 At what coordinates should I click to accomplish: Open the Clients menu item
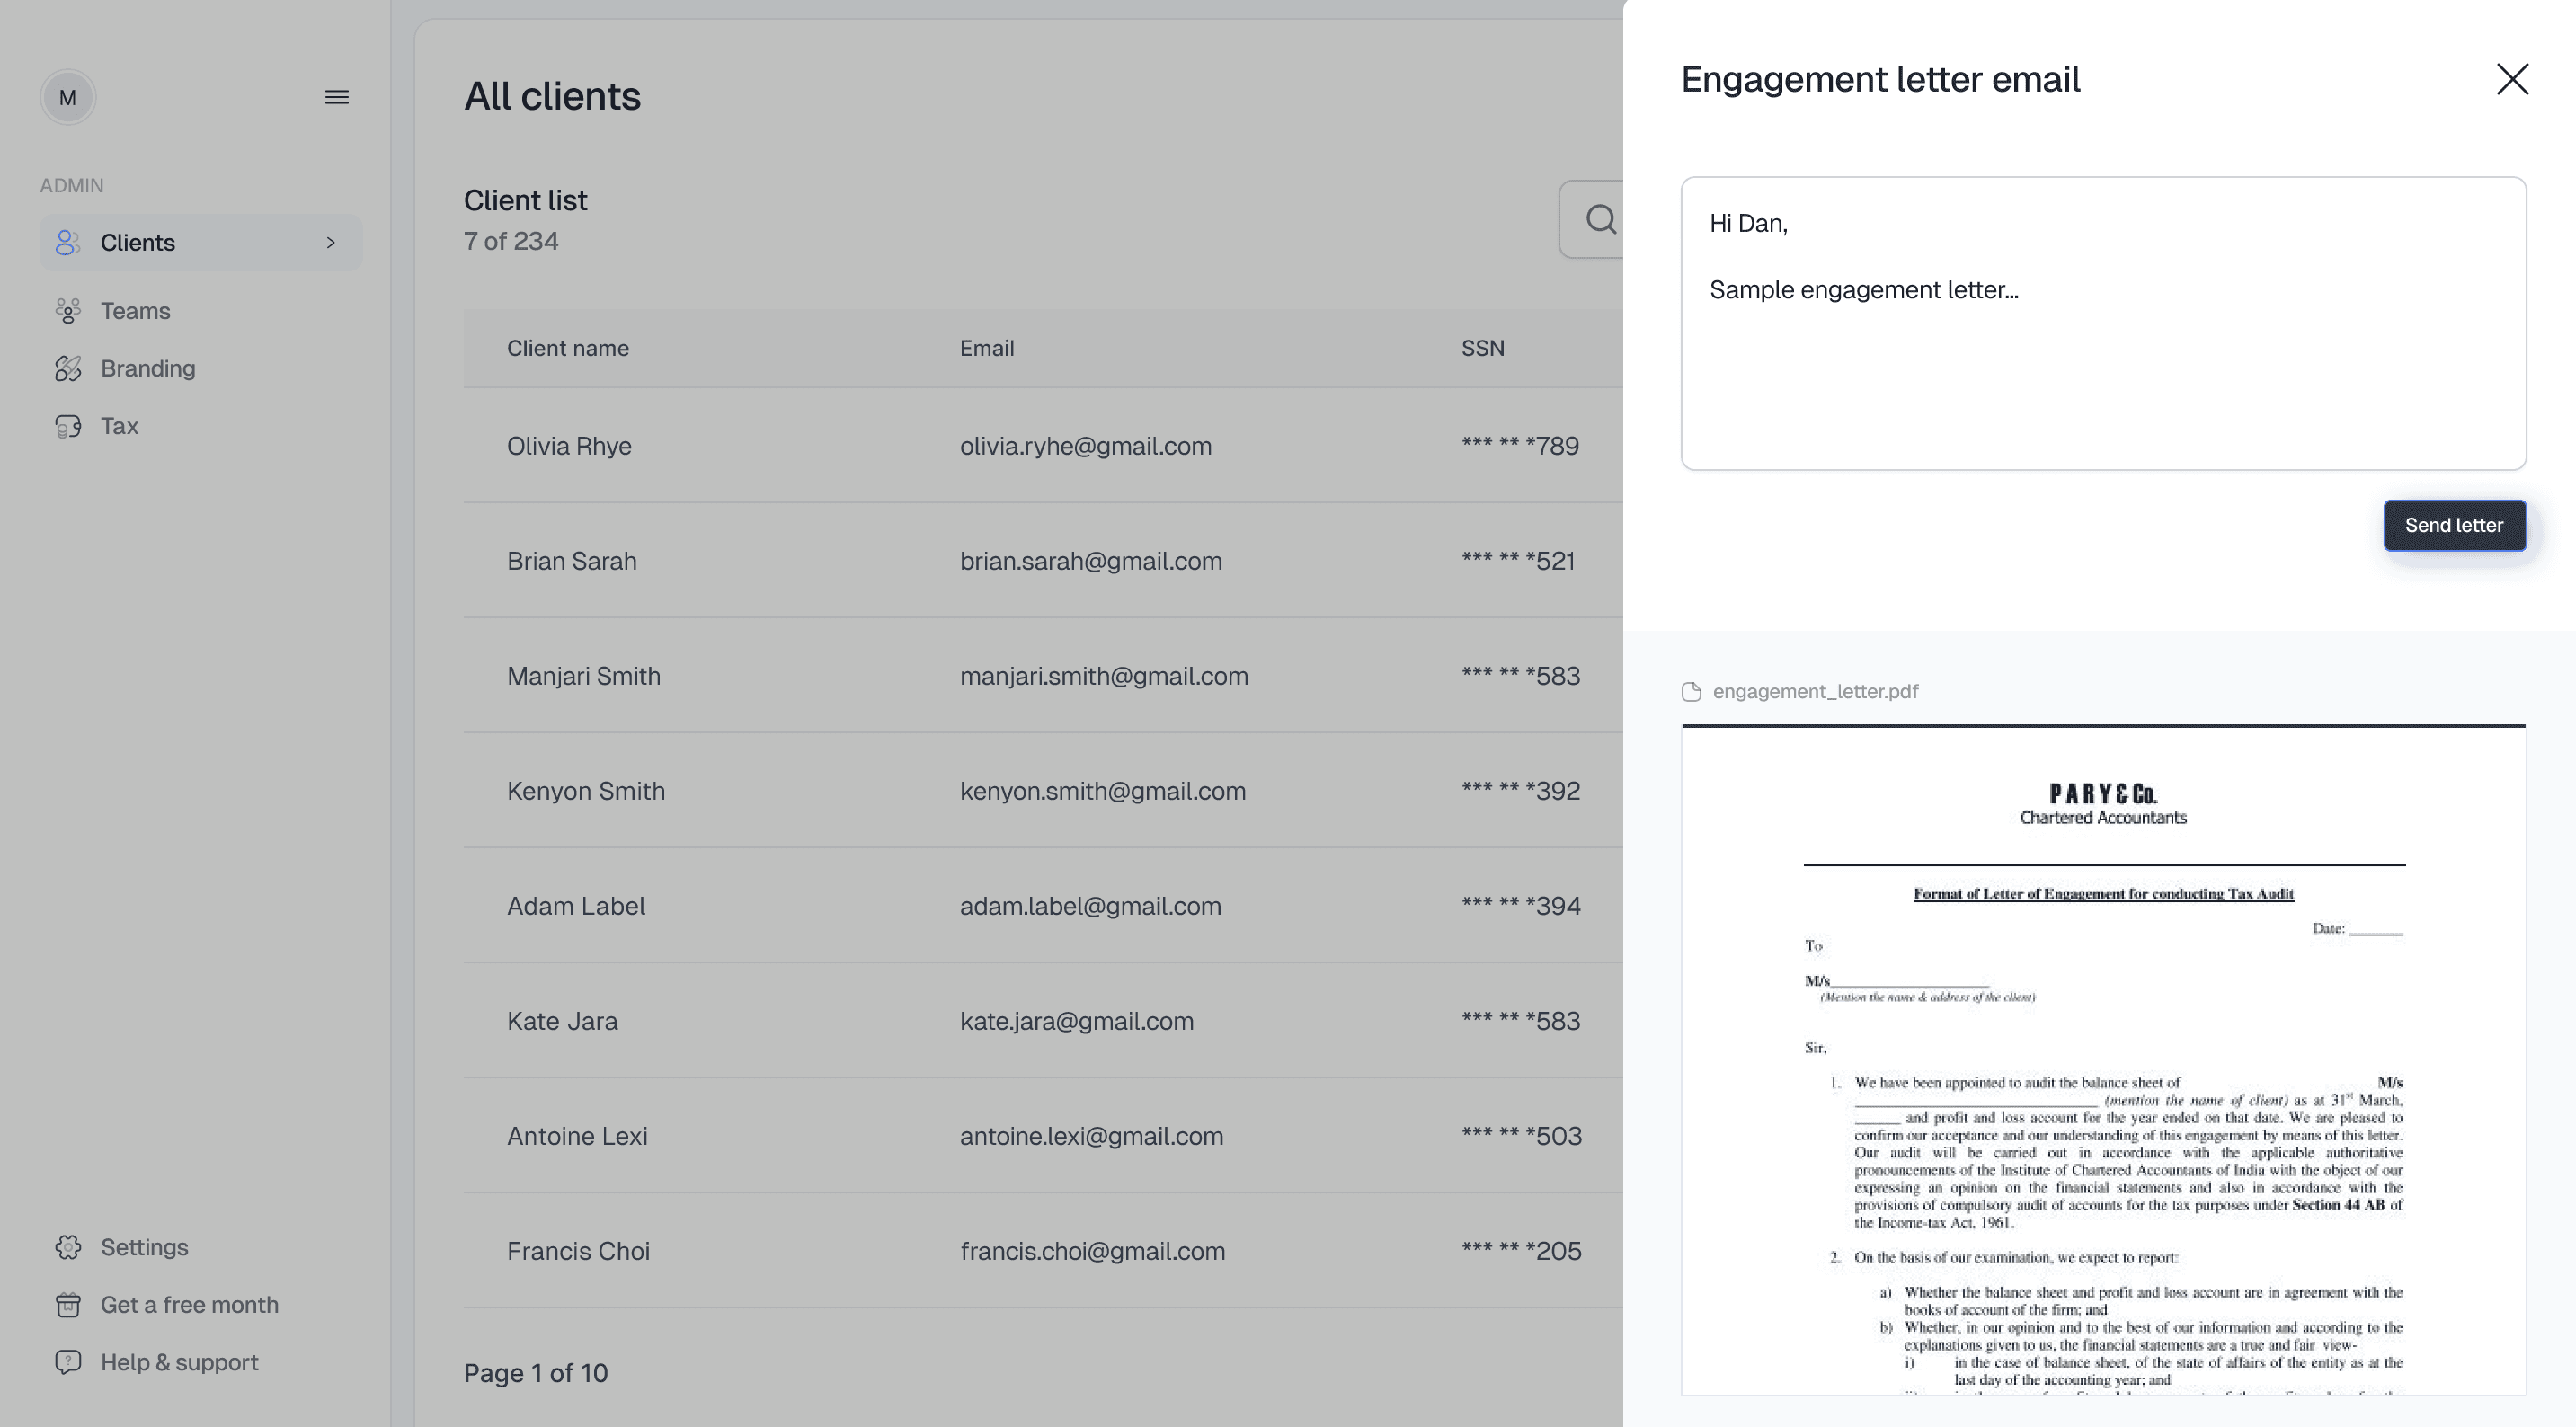201,242
